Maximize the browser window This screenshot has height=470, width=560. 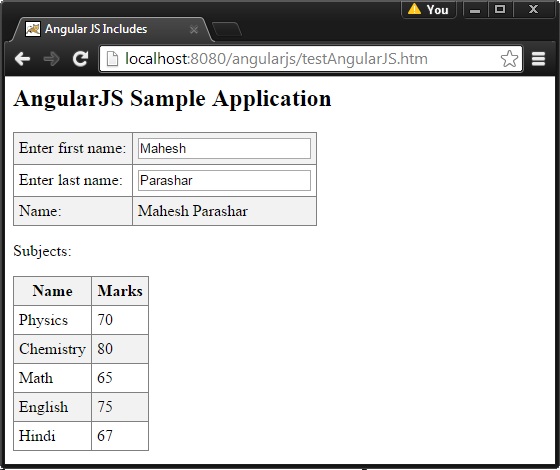[x=500, y=9]
